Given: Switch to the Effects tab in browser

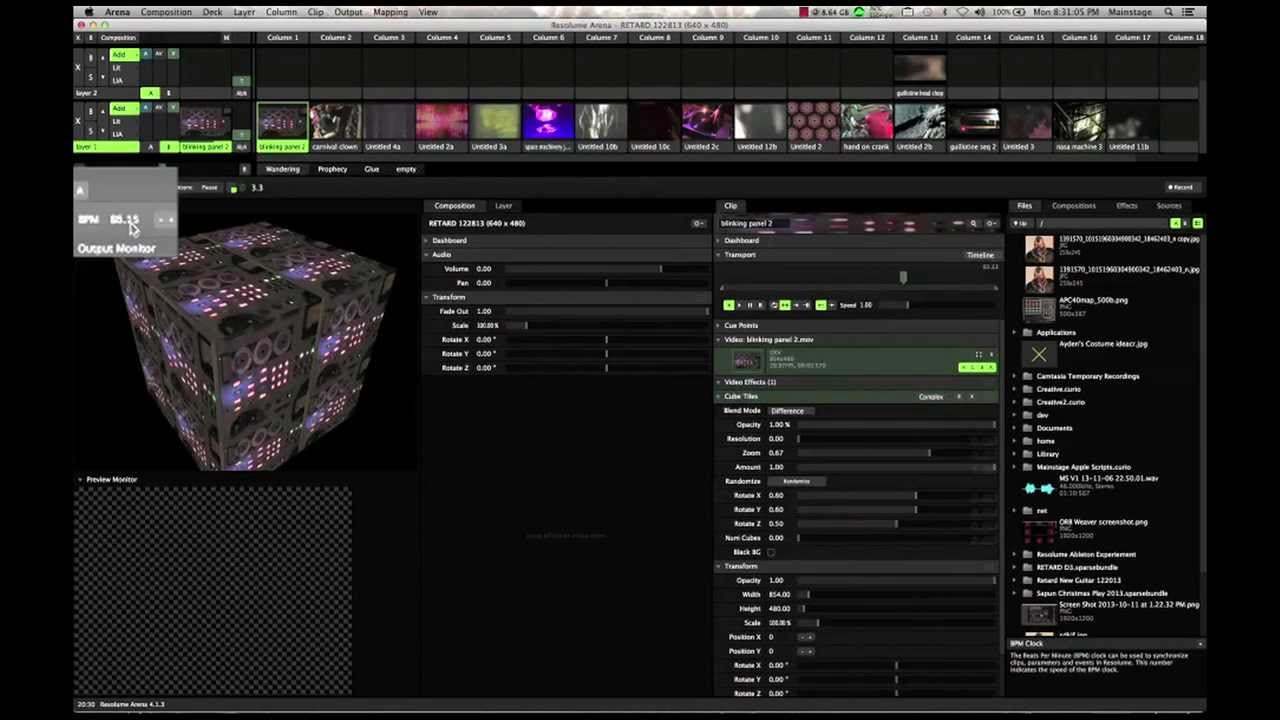Looking at the screenshot, I should (1126, 206).
